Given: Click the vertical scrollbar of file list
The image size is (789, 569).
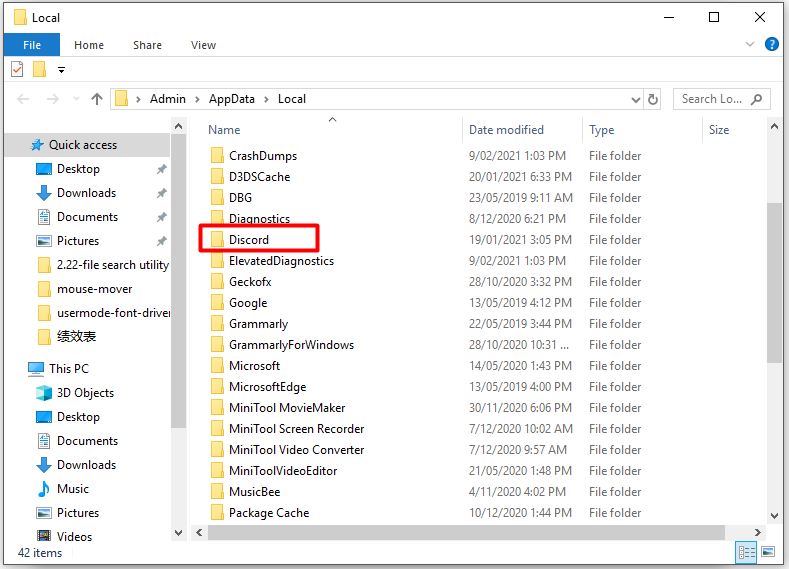Looking at the screenshot, I should click(774, 280).
